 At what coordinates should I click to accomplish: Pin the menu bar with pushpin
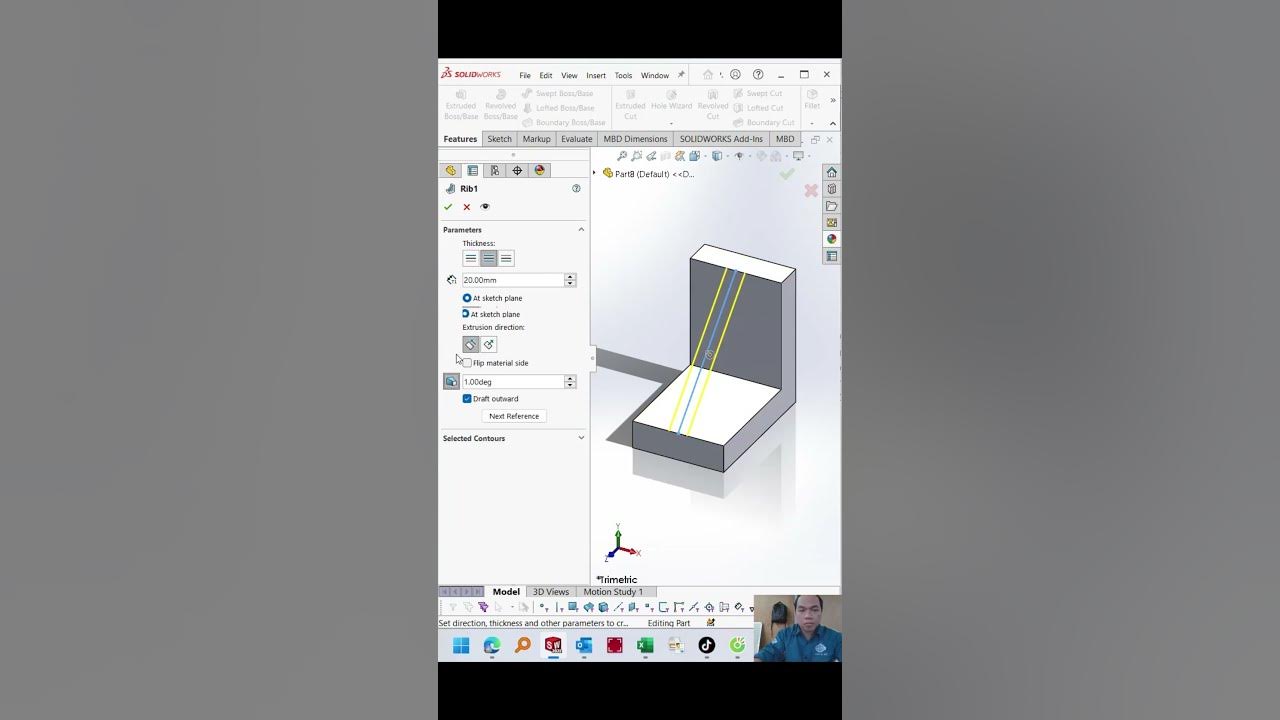pyautogui.click(x=681, y=75)
